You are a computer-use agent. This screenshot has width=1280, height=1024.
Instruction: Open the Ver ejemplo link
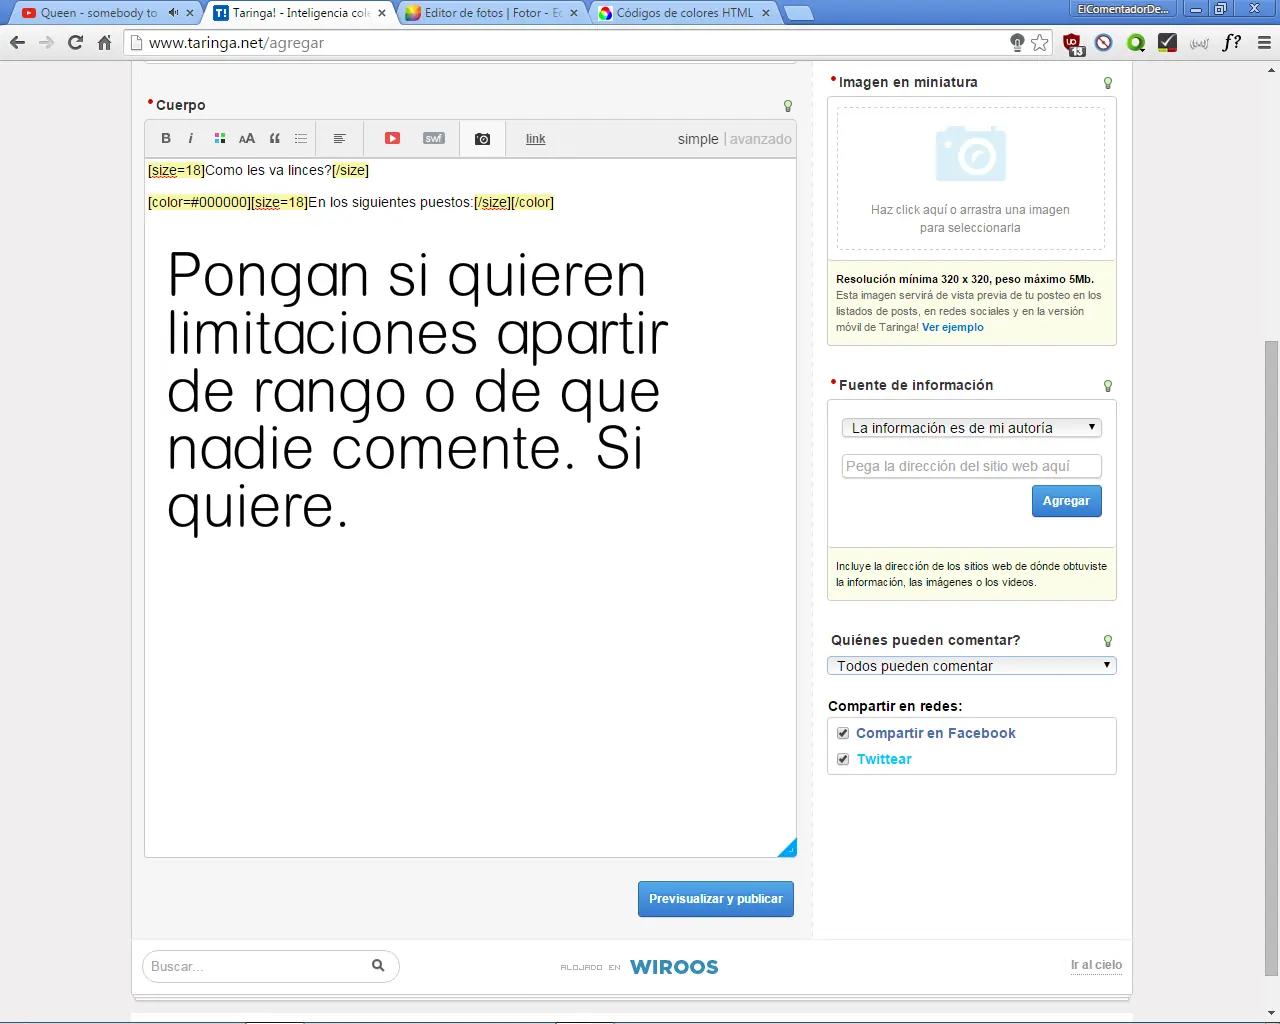[x=953, y=327]
